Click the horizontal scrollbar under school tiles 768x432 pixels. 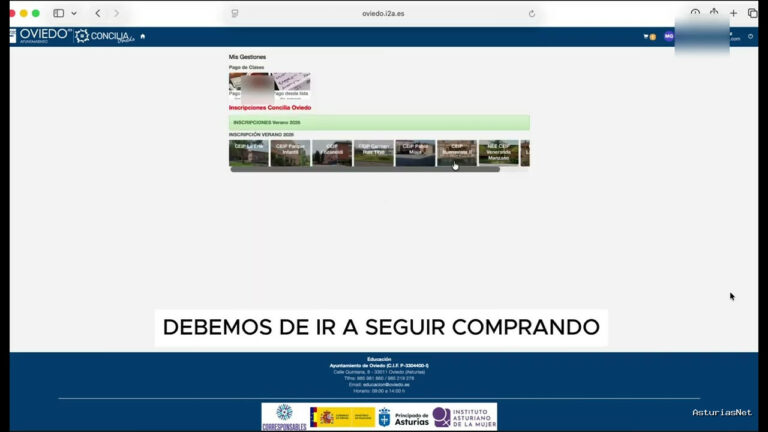365,169
